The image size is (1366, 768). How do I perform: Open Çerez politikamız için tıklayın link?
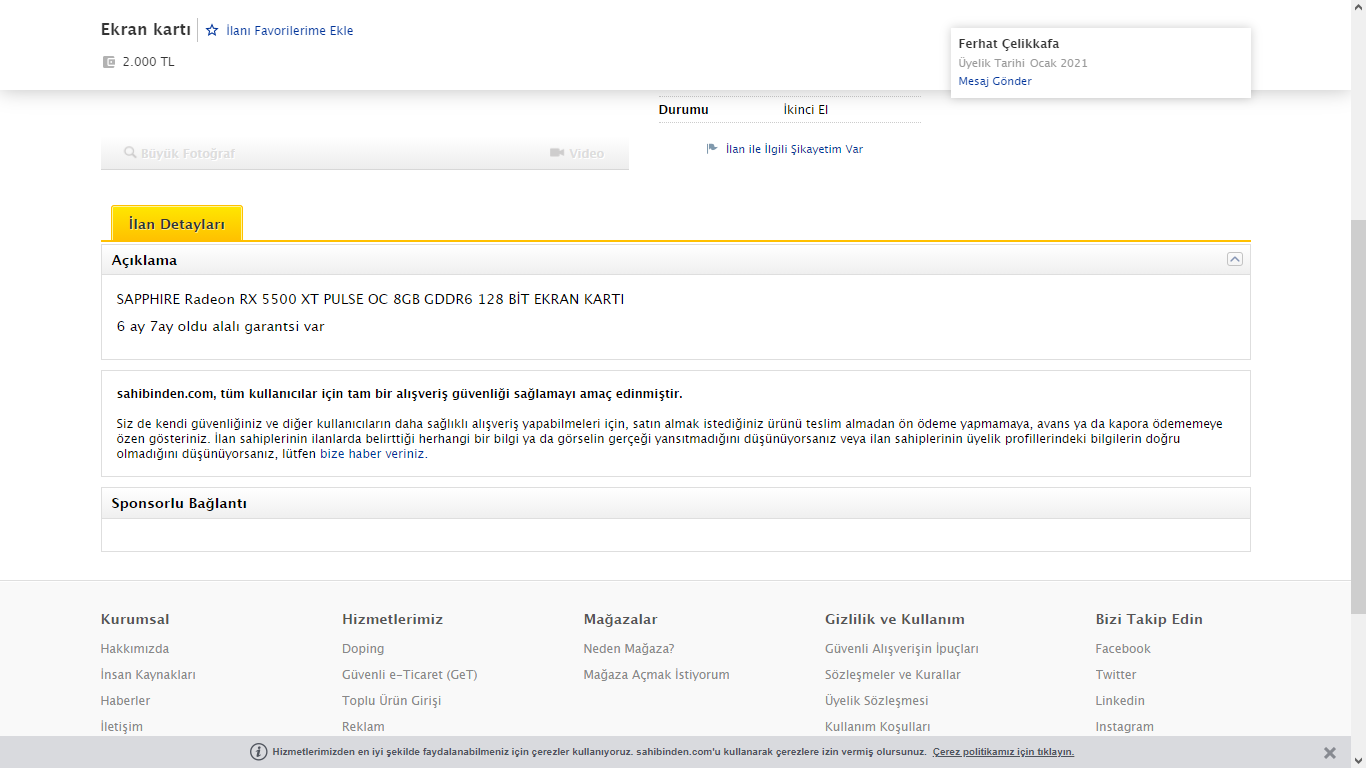[1003, 752]
